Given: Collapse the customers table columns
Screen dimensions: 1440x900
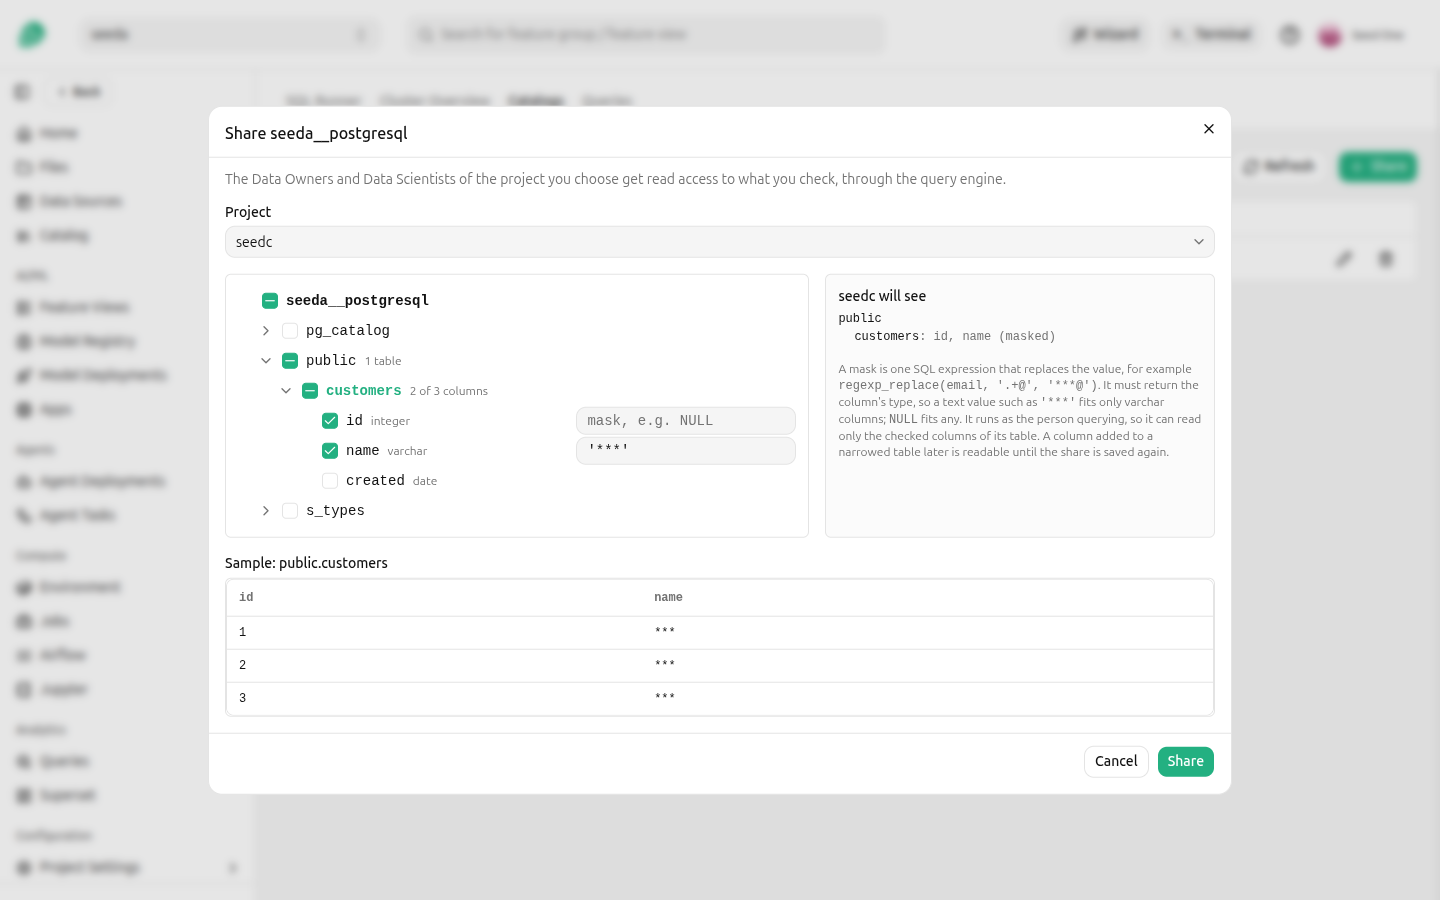Looking at the screenshot, I should click(x=286, y=391).
